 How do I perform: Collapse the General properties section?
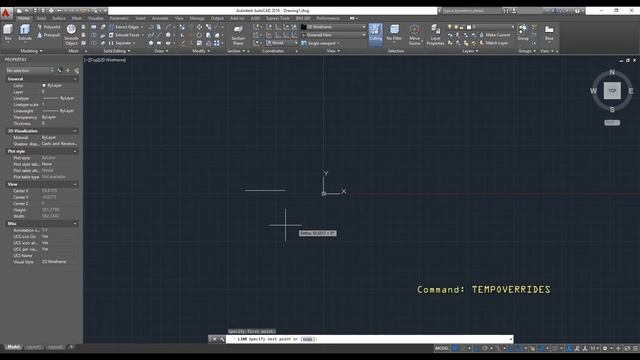(75, 79)
